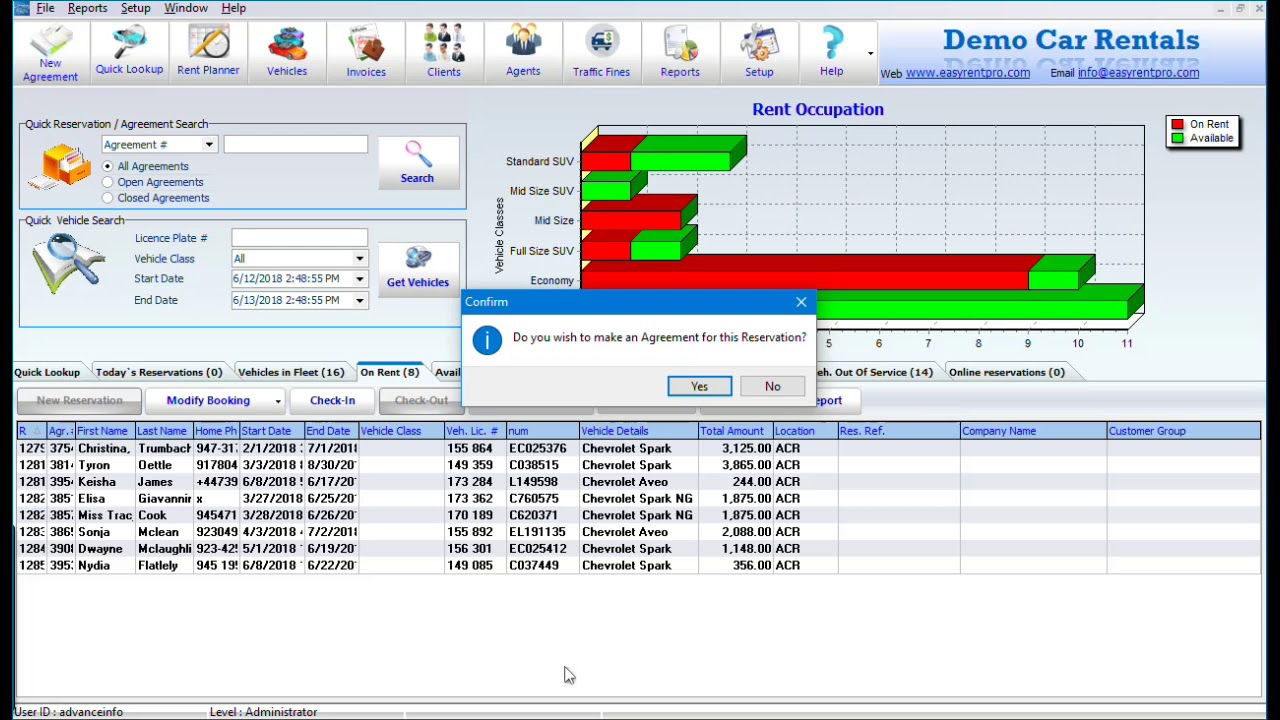Open the Traffic Fines module
The height and width of the screenshot is (720, 1280).
point(601,52)
